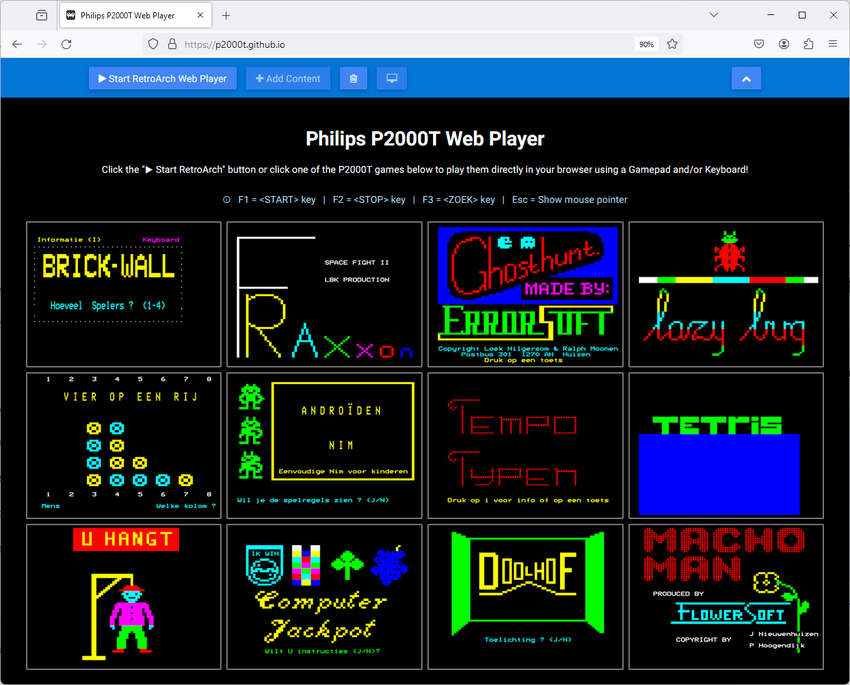This screenshot has height=685, width=850.
Task: Click the address bar URL field
Action: pyautogui.click(x=400, y=44)
